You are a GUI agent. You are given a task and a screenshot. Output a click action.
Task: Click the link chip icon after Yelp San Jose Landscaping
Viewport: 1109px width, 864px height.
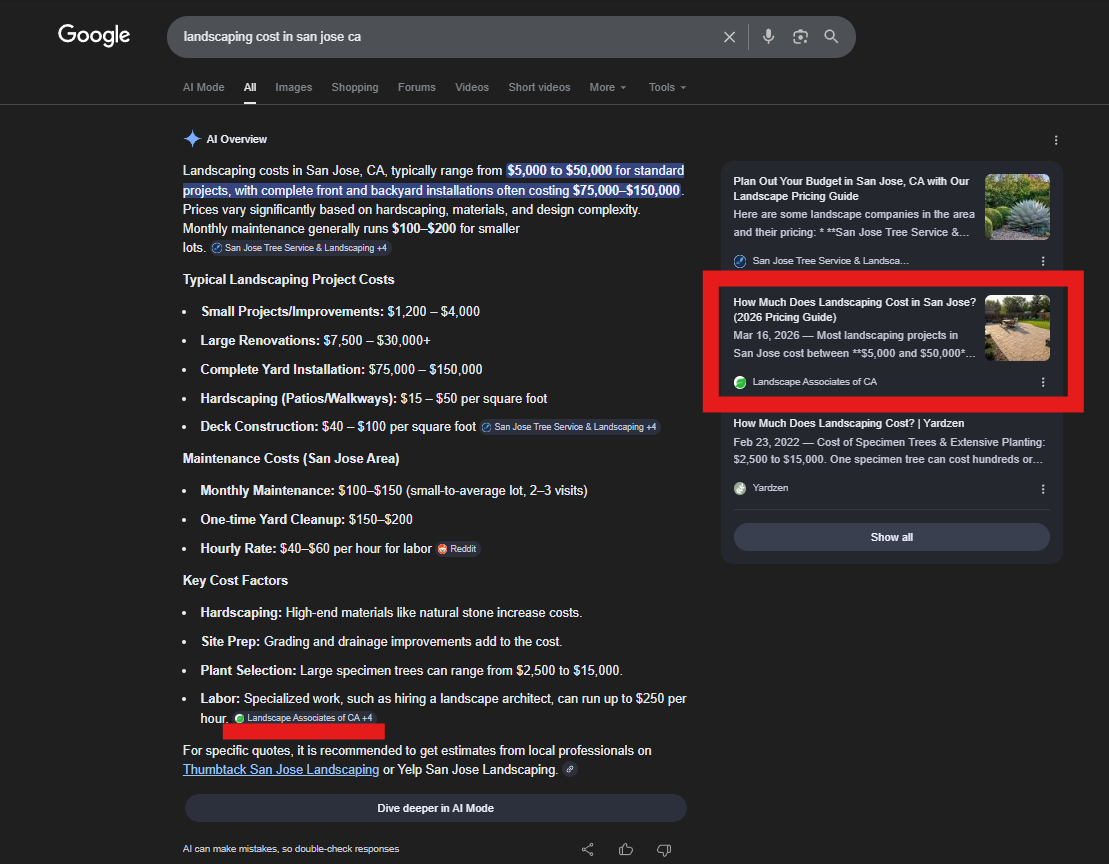[570, 769]
